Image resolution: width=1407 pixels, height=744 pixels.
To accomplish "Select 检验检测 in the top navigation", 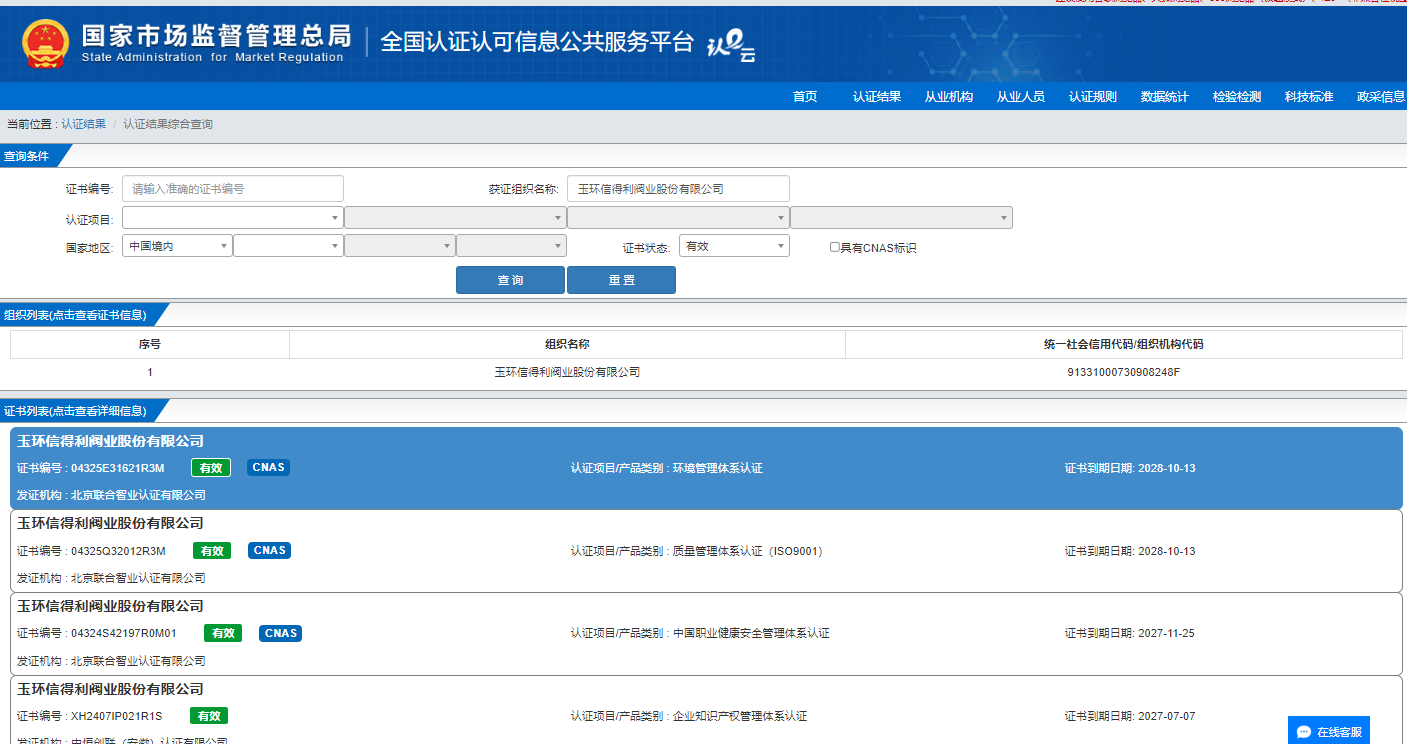I will 1236,97.
